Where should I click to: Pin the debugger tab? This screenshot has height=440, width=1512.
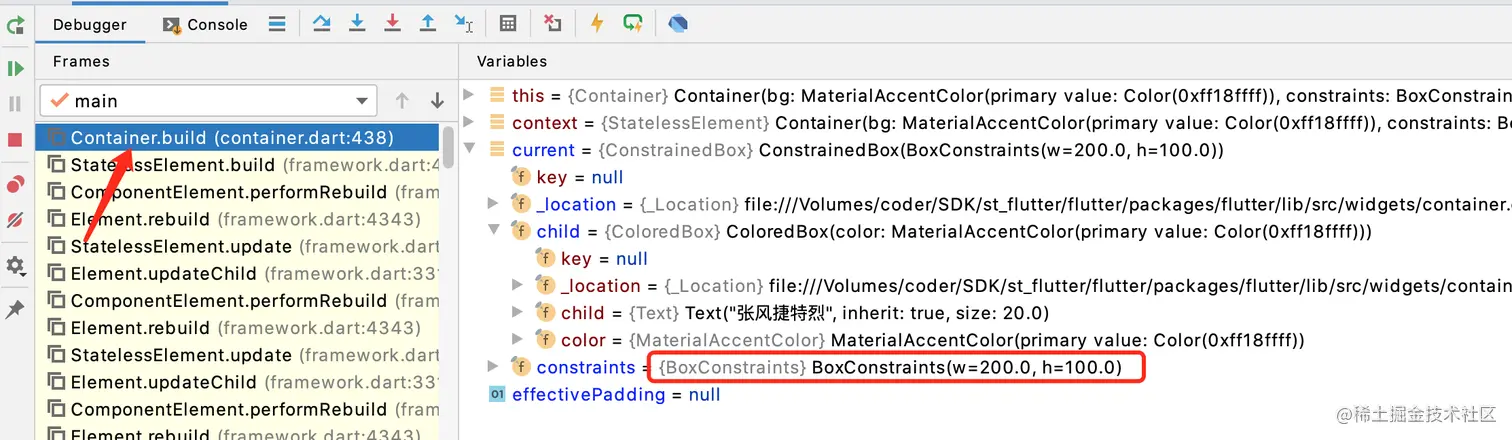[15, 310]
